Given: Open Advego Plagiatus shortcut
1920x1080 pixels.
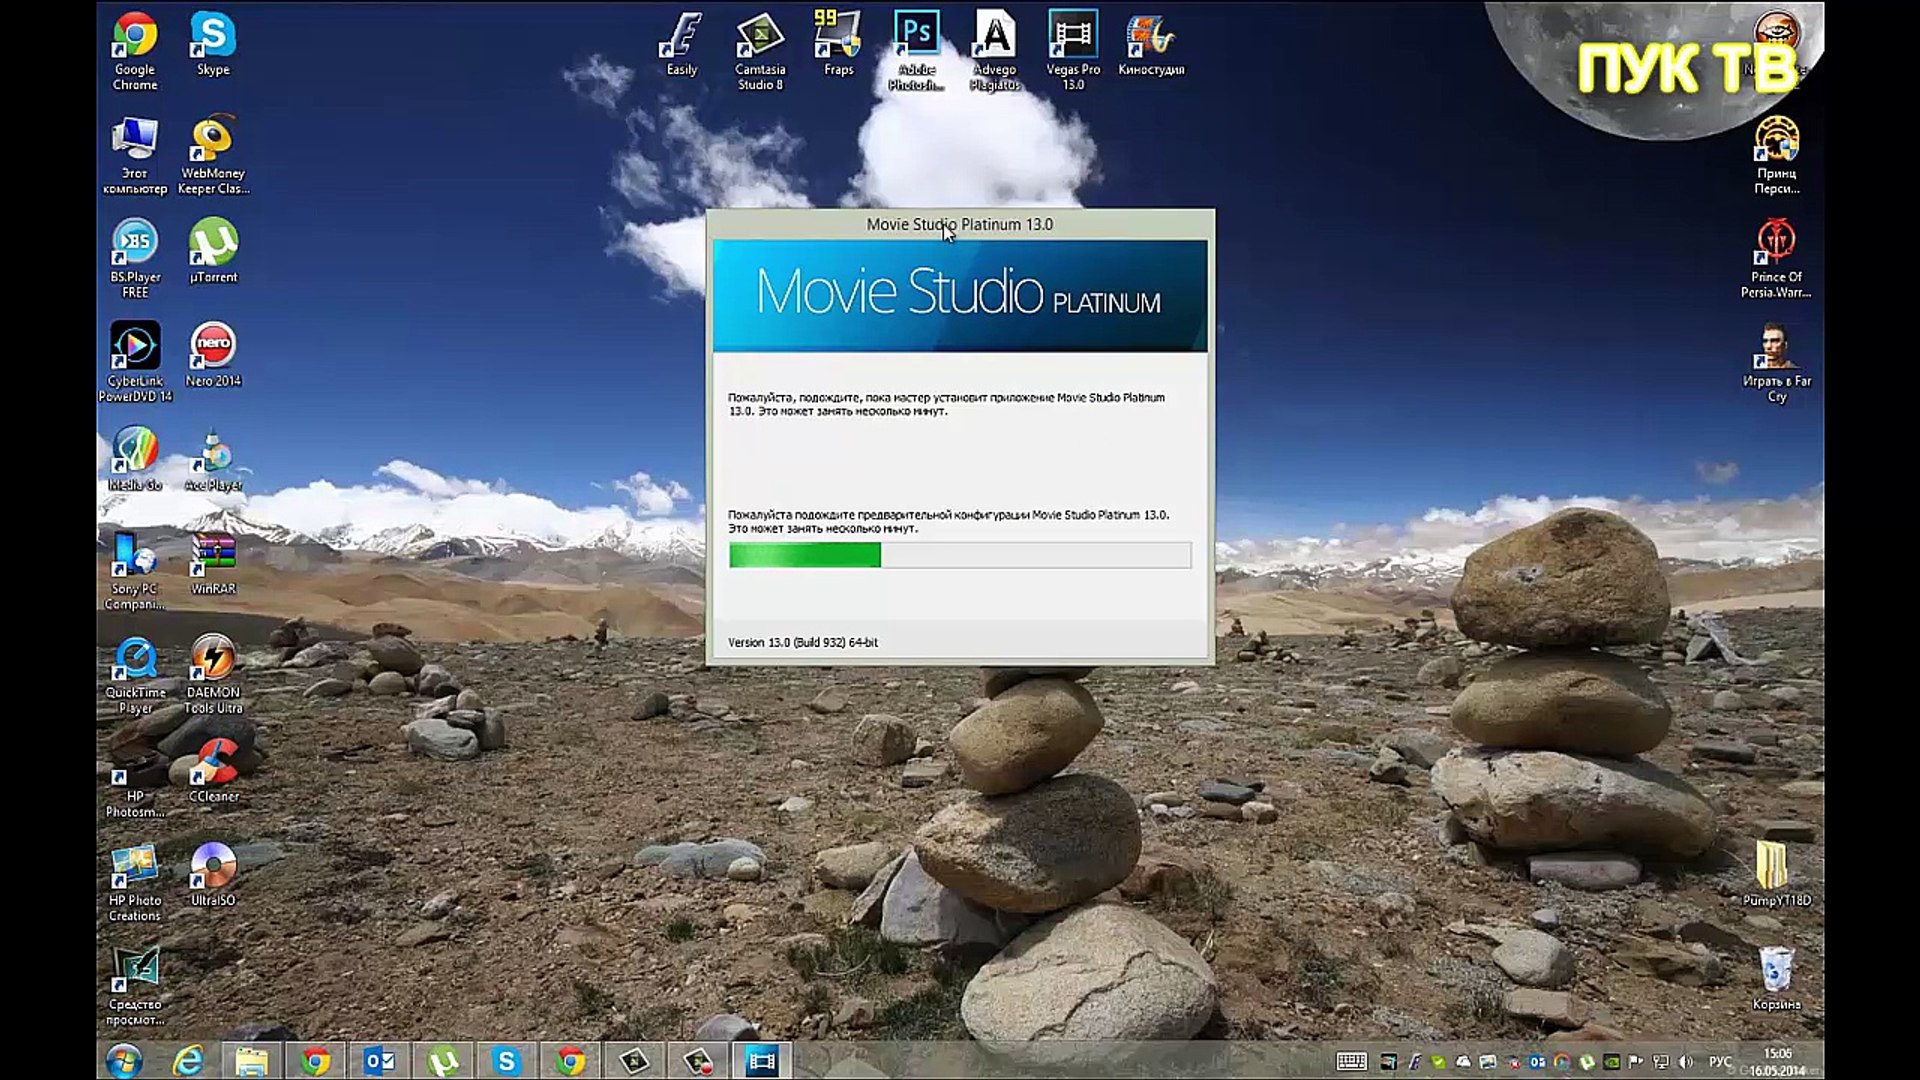Looking at the screenshot, I should [x=995, y=51].
